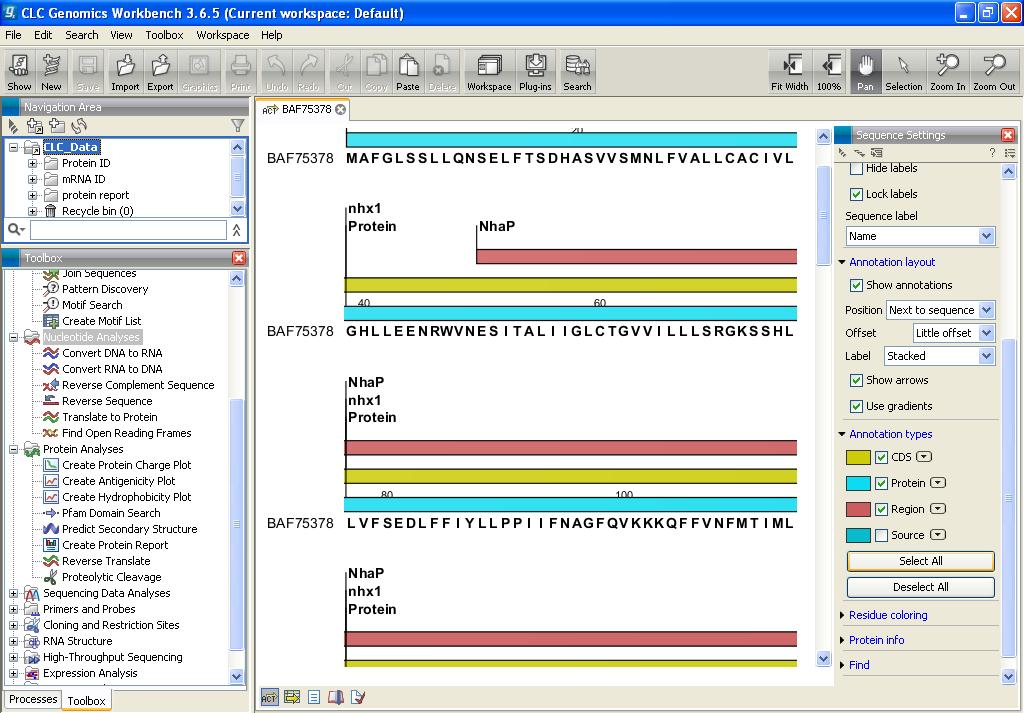
Task: Click the Deselect All button
Action: click(x=920, y=587)
